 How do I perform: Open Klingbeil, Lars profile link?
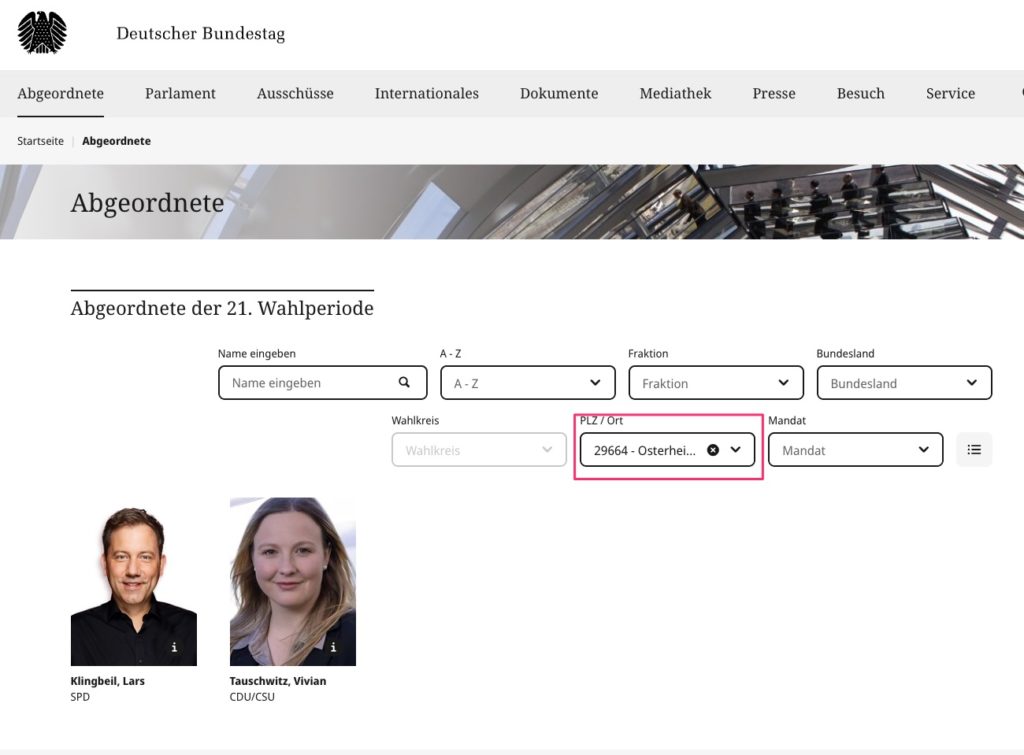tap(108, 681)
